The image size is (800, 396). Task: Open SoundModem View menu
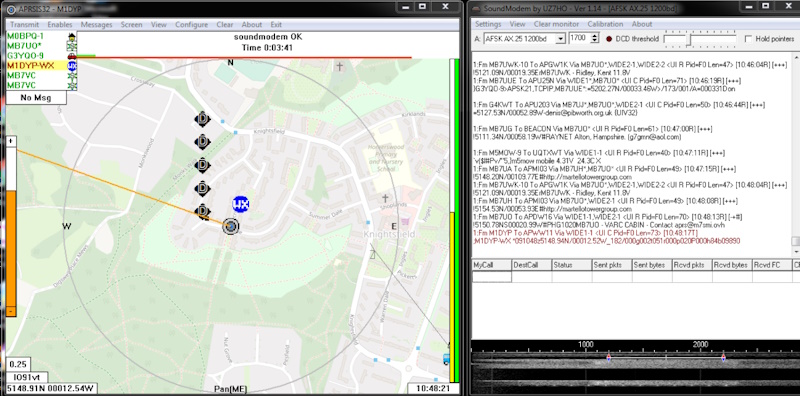tap(517, 24)
